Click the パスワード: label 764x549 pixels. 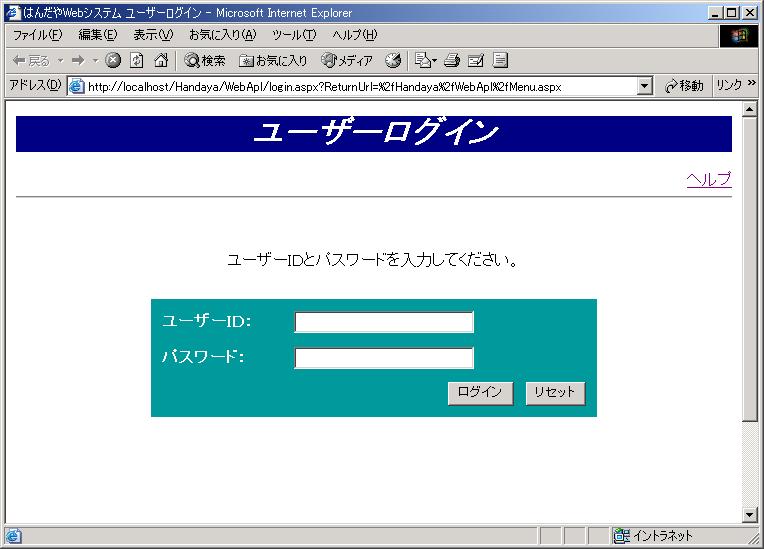203,357
